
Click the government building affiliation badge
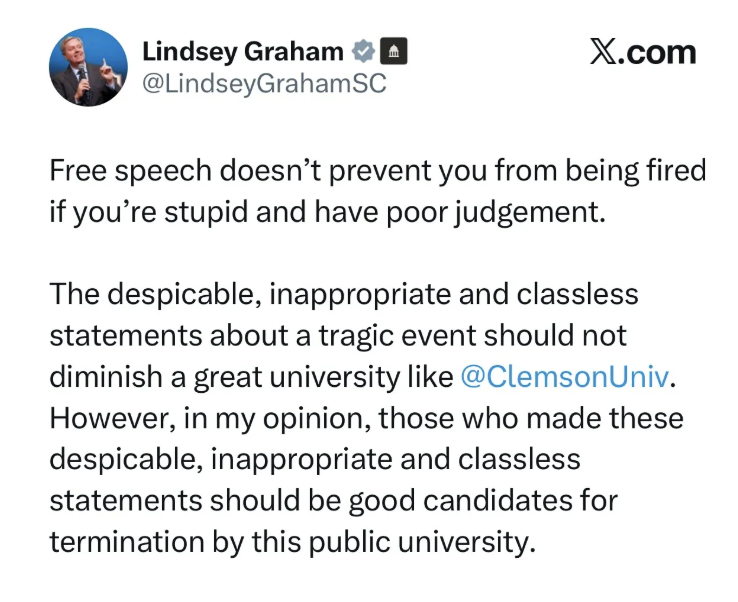click(x=393, y=51)
